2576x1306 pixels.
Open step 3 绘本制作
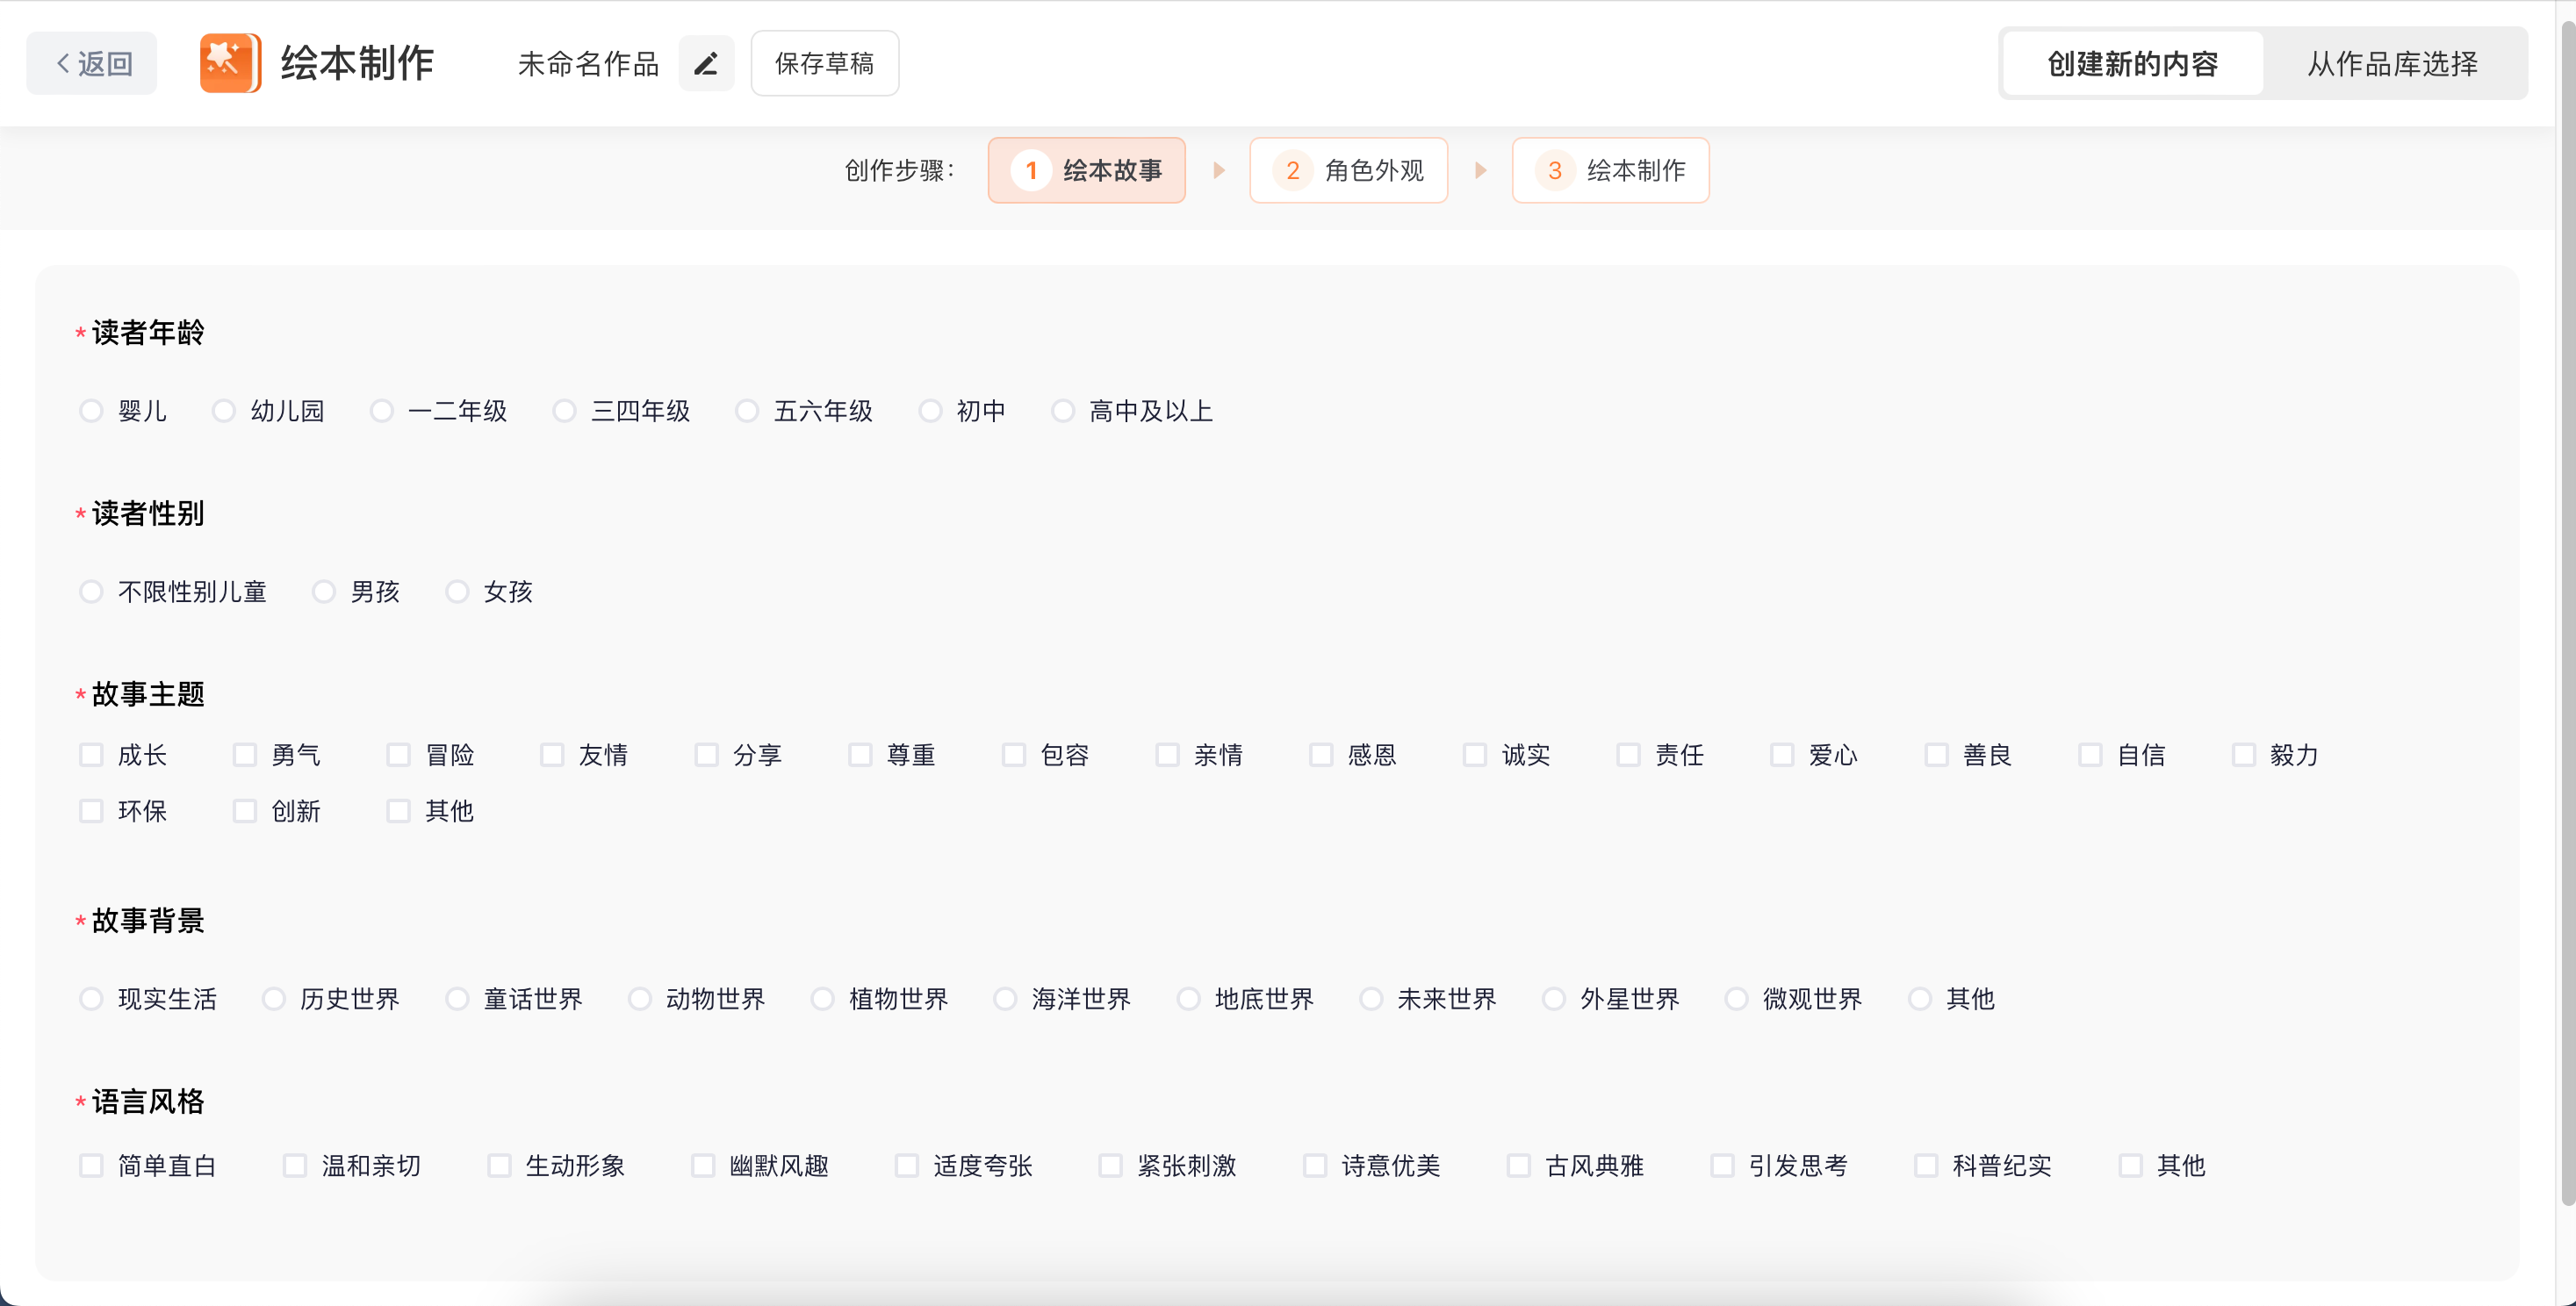[x=1610, y=171]
